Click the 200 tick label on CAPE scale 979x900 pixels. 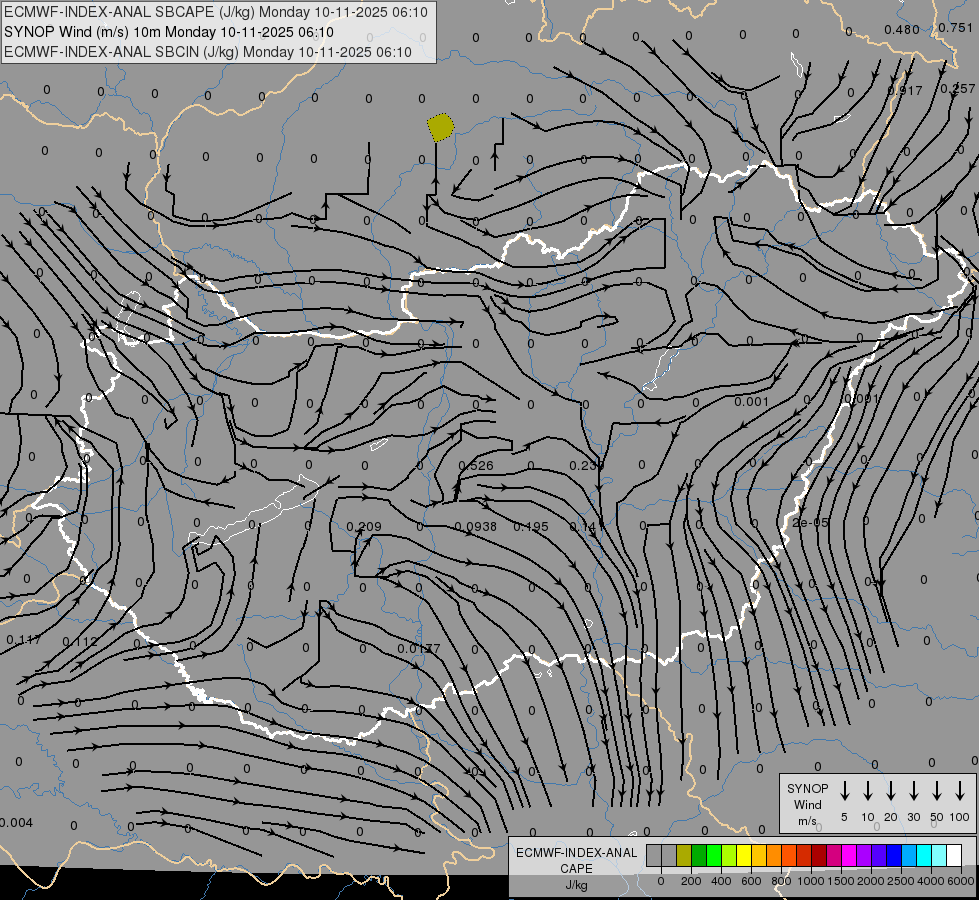691,881
